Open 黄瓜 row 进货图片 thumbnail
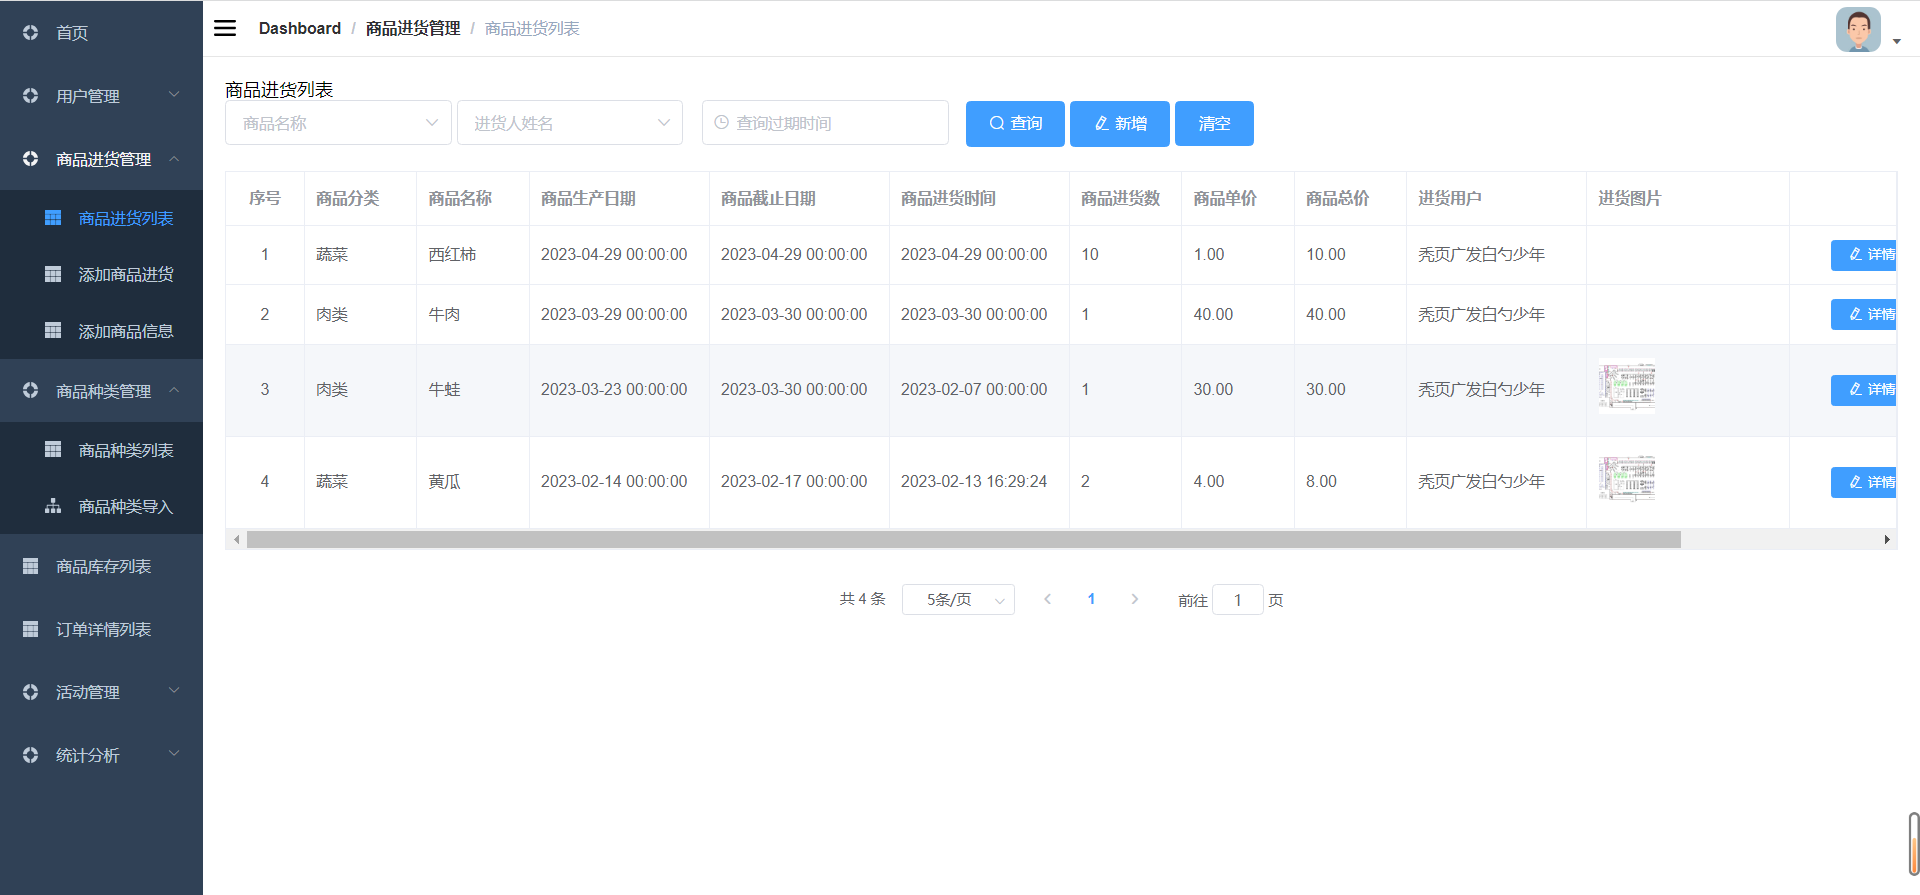Screen dimensions: 1920x895 click(1626, 478)
